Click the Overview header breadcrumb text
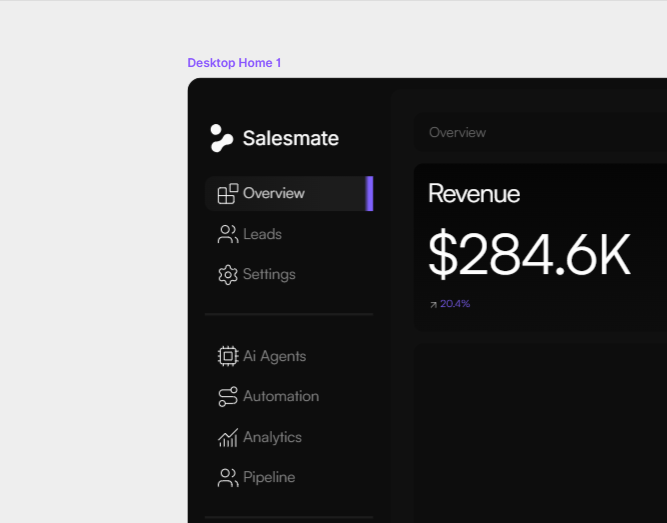This screenshot has height=523, width=667. tap(457, 133)
